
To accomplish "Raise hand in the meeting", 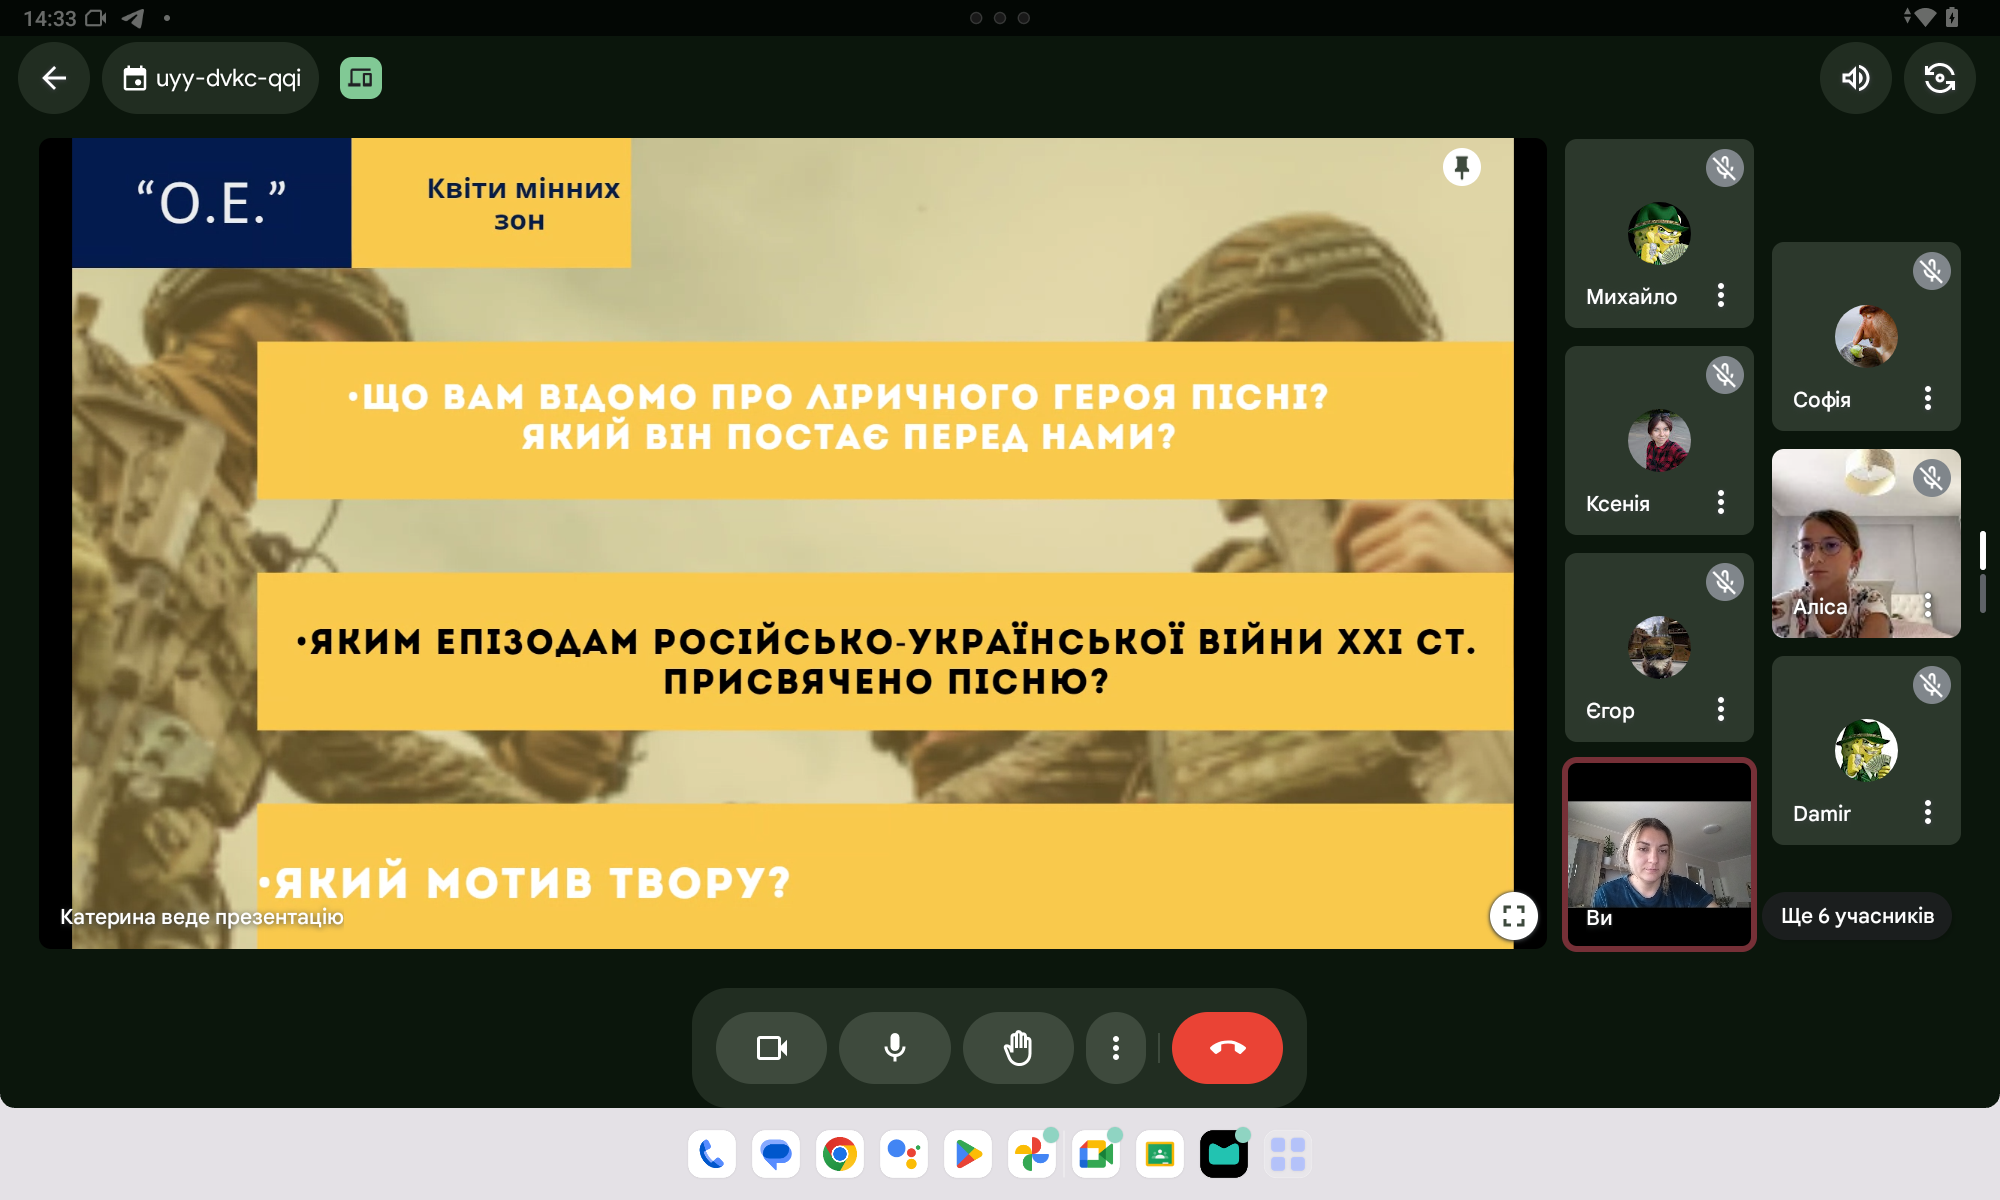I will [x=1018, y=1048].
